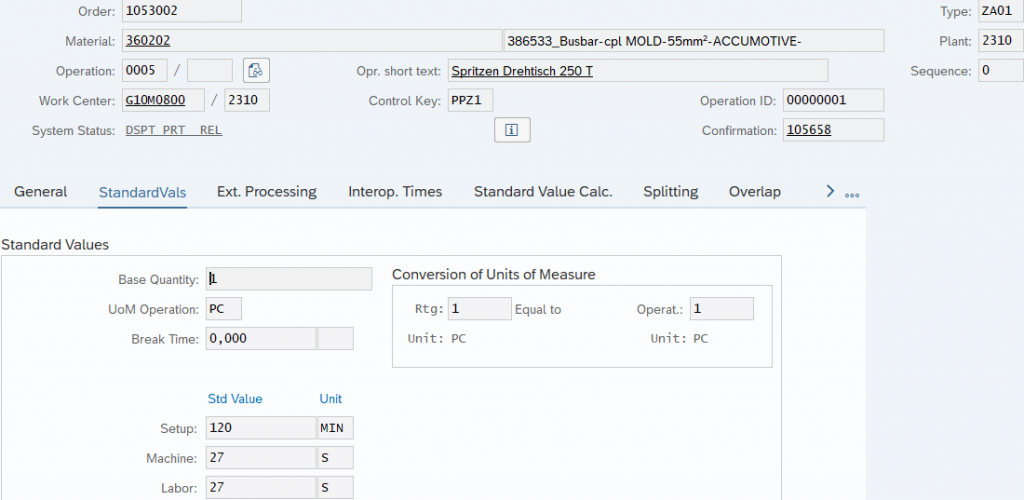Click confirmation number 105658
The height and width of the screenshot is (500, 1024).
click(x=809, y=131)
